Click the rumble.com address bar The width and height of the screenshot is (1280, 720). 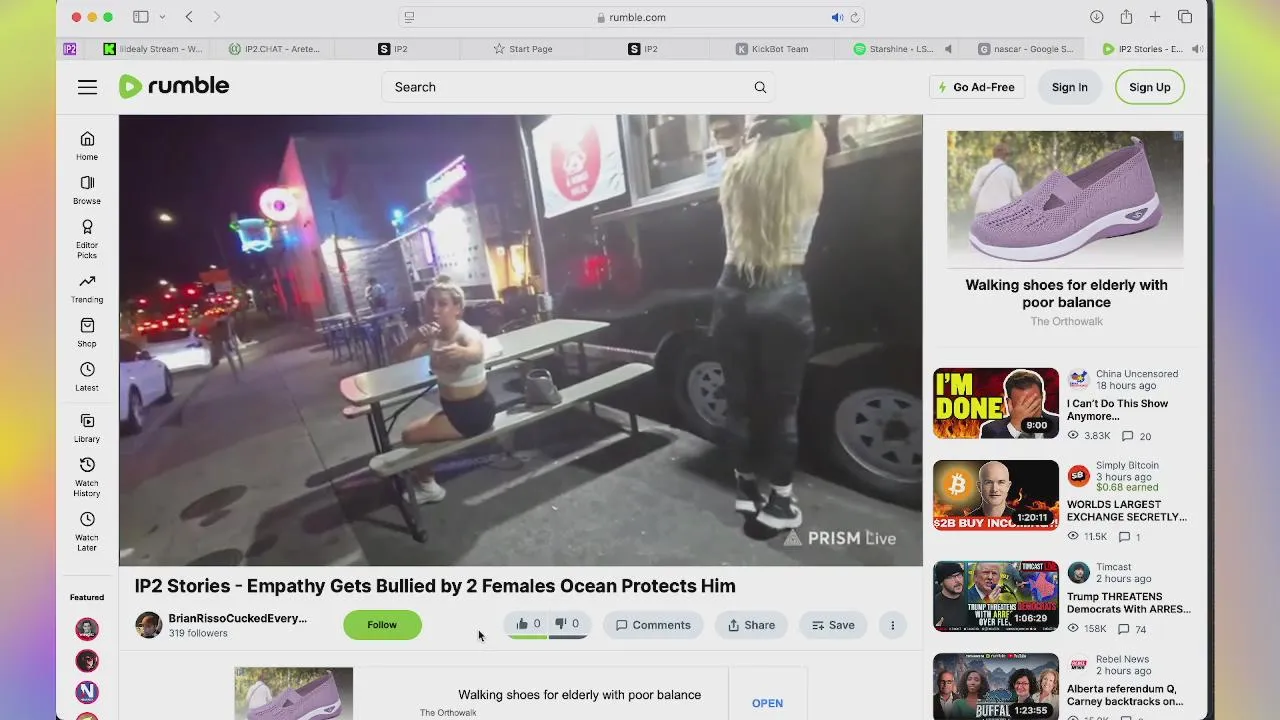(x=630, y=17)
